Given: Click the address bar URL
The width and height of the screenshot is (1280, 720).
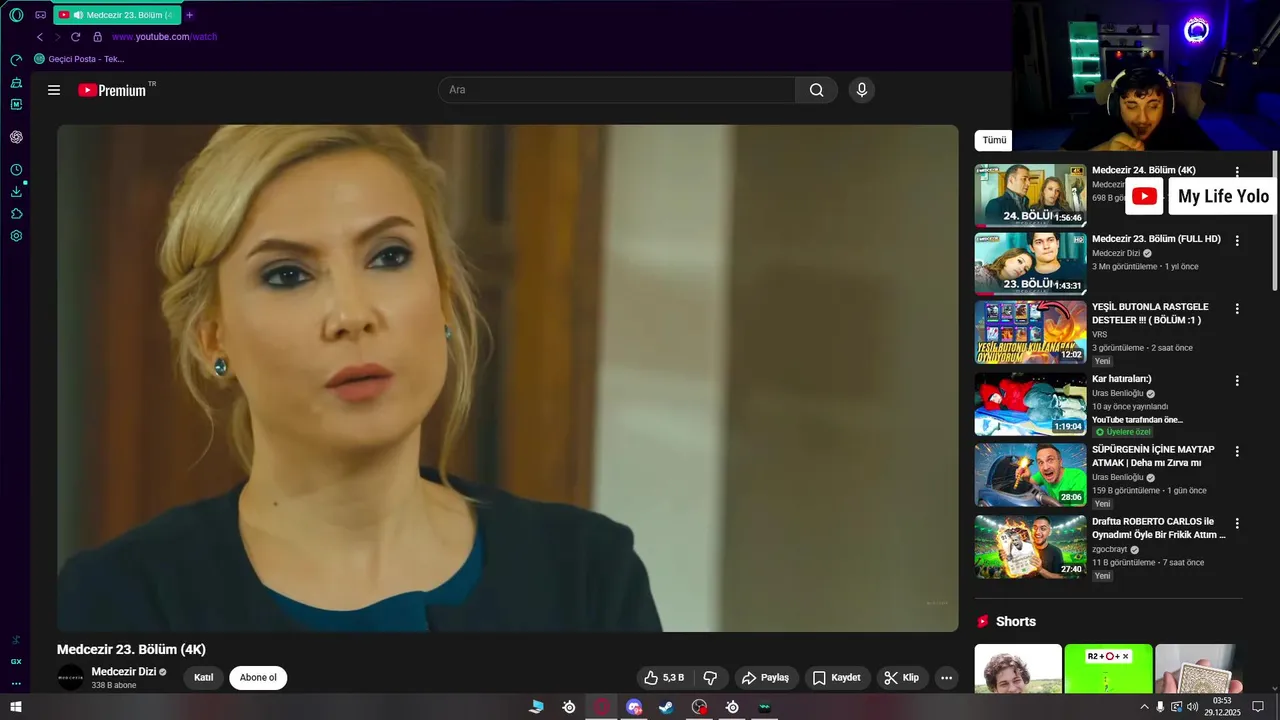Looking at the screenshot, I should [x=164, y=37].
